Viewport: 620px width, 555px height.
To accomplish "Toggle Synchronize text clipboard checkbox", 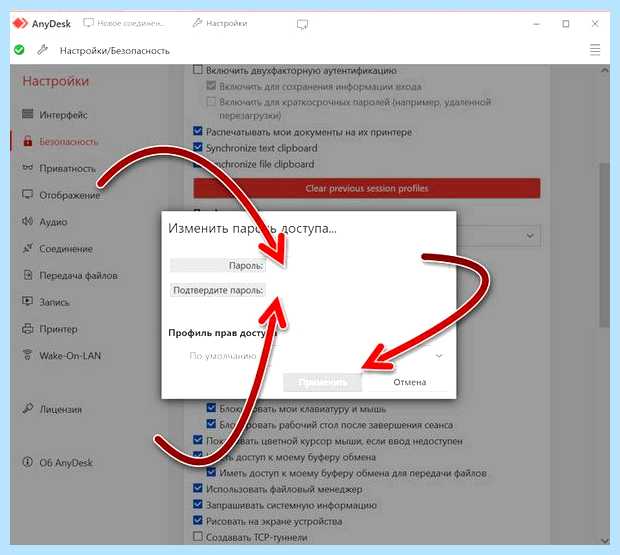I will pyautogui.click(x=198, y=147).
